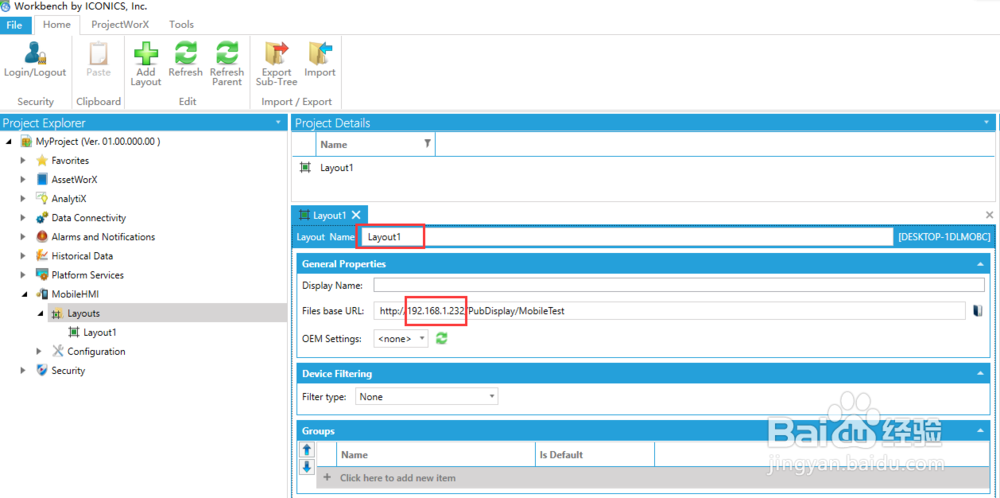This screenshot has width=1000, height=498.
Task: Switch to the ProjectWorX tab
Action: coord(120,25)
